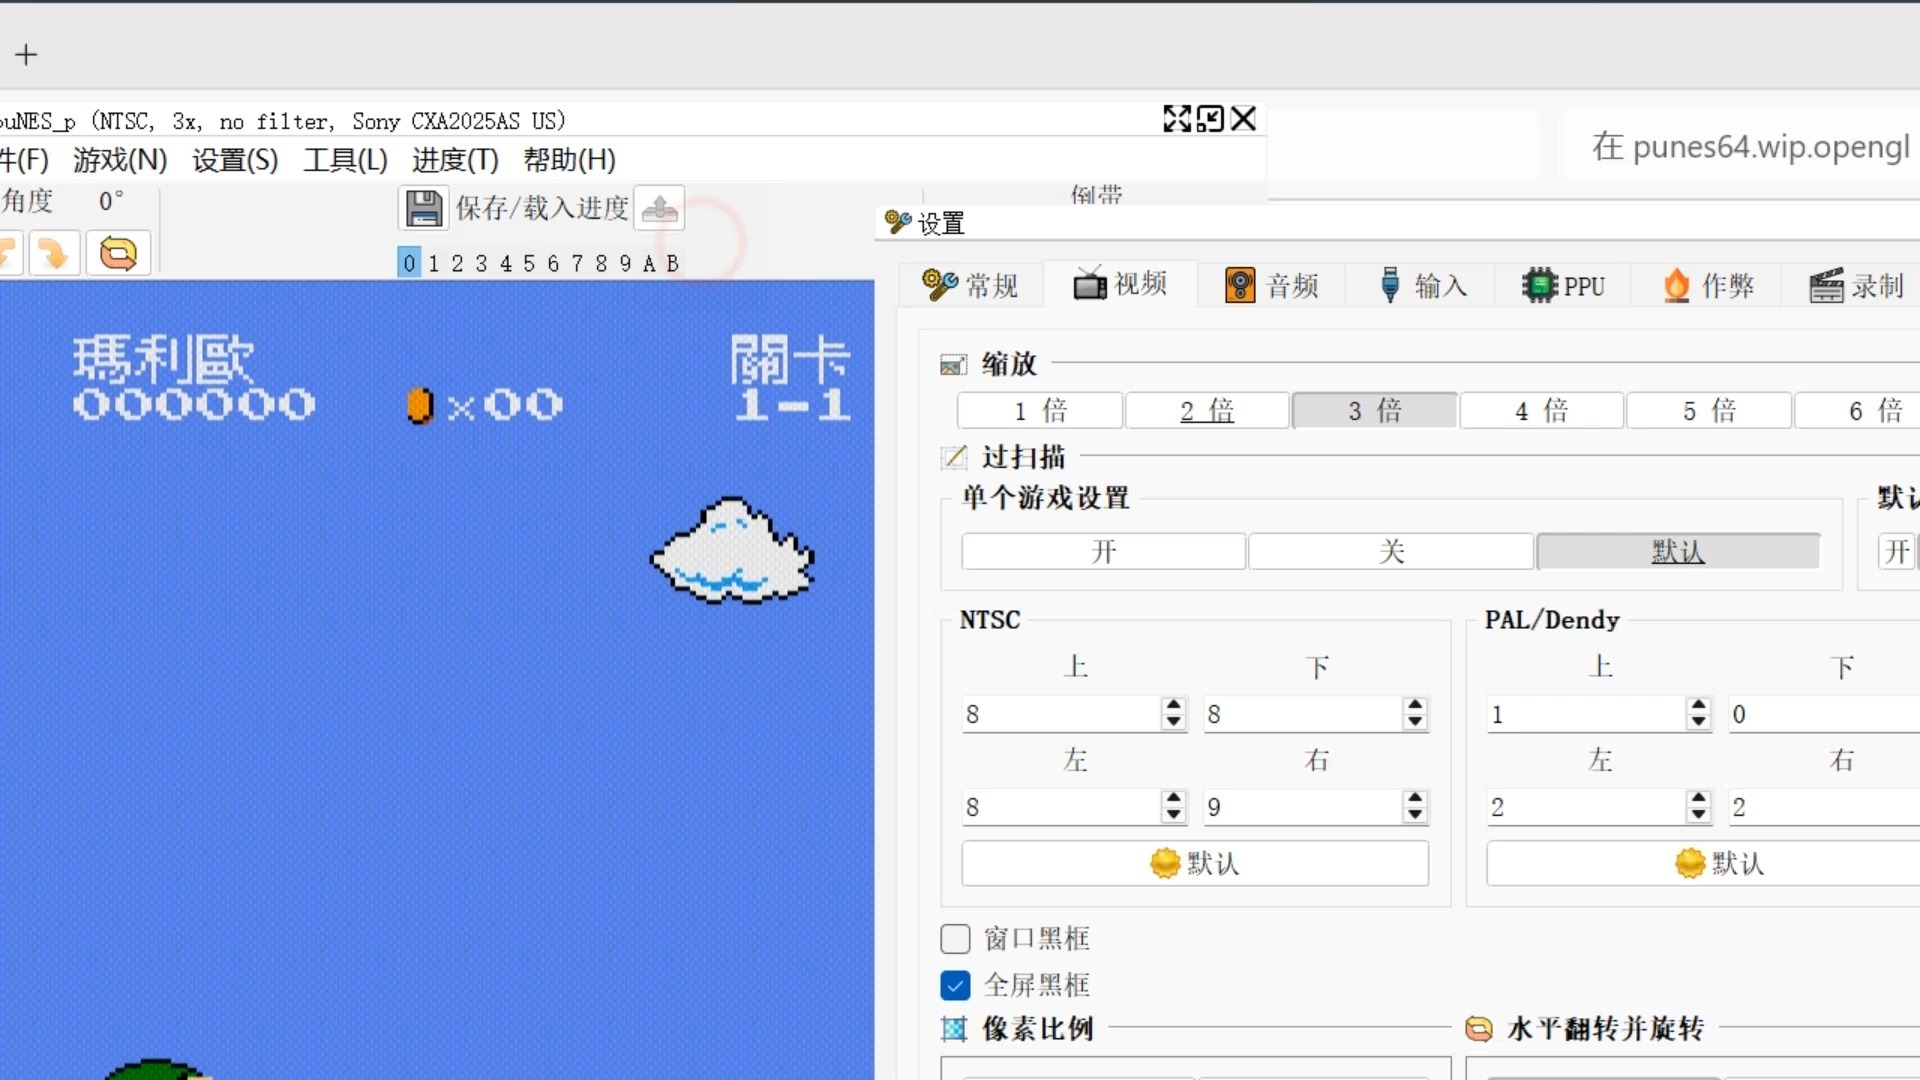Screen dimensions: 1920x1080
Task: Click the shrink window arrows icon
Action: [x=1210, y=119]
